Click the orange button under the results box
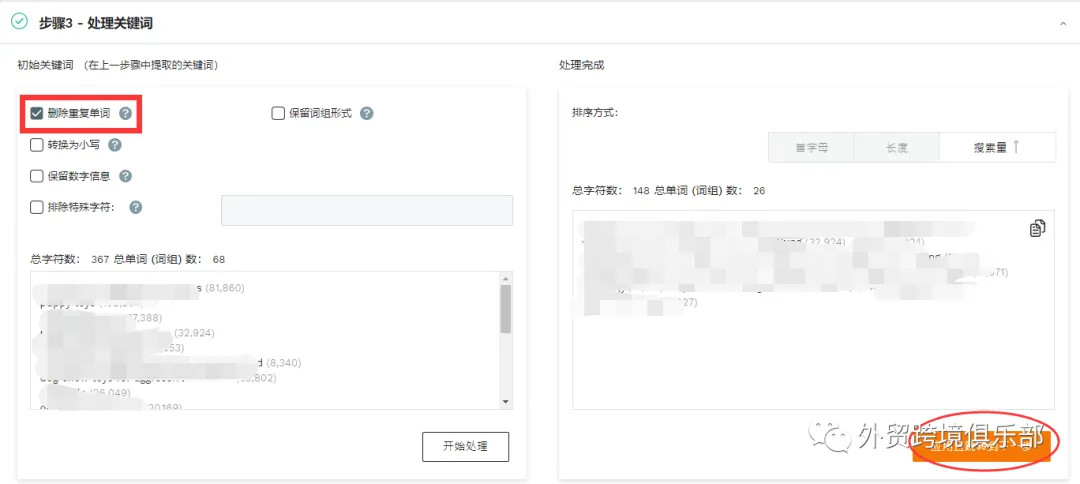This screenshot has width=1080, height=484. pyautogui.click(x=982, y=446)
